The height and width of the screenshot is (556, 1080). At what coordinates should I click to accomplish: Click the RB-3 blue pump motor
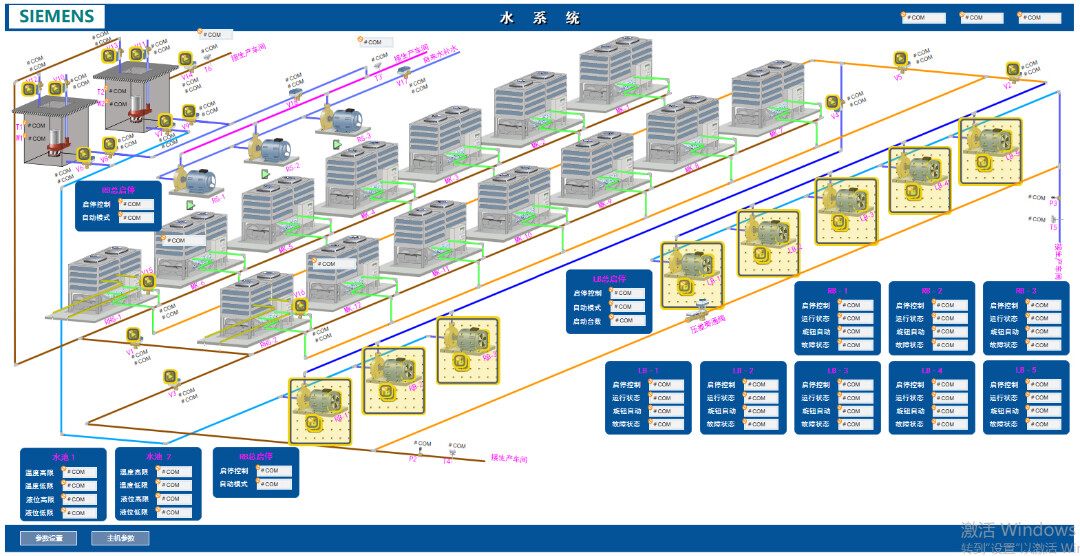346,119
